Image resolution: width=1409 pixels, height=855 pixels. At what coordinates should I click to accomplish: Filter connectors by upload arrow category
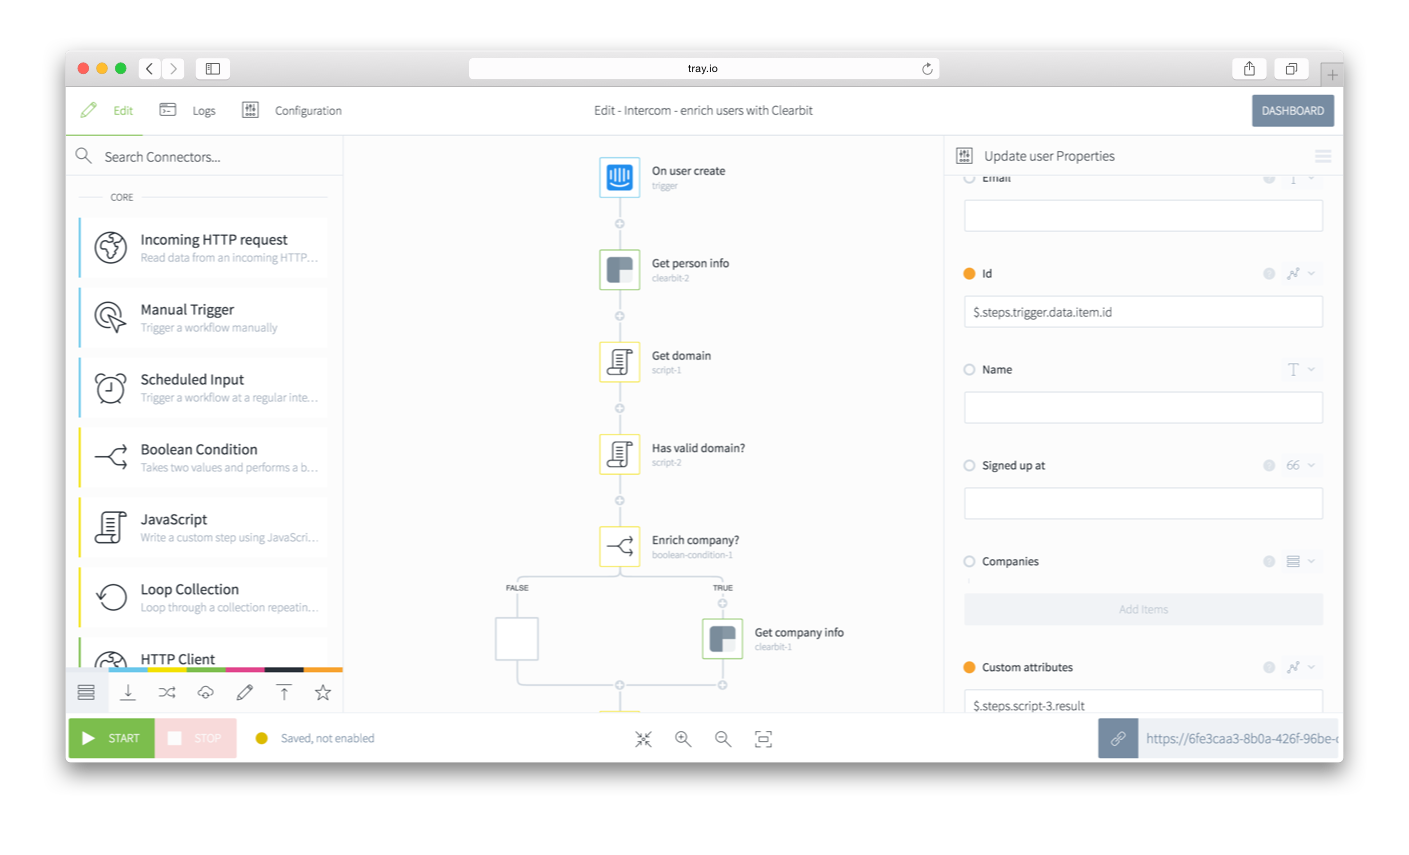[x=284, y=692]
